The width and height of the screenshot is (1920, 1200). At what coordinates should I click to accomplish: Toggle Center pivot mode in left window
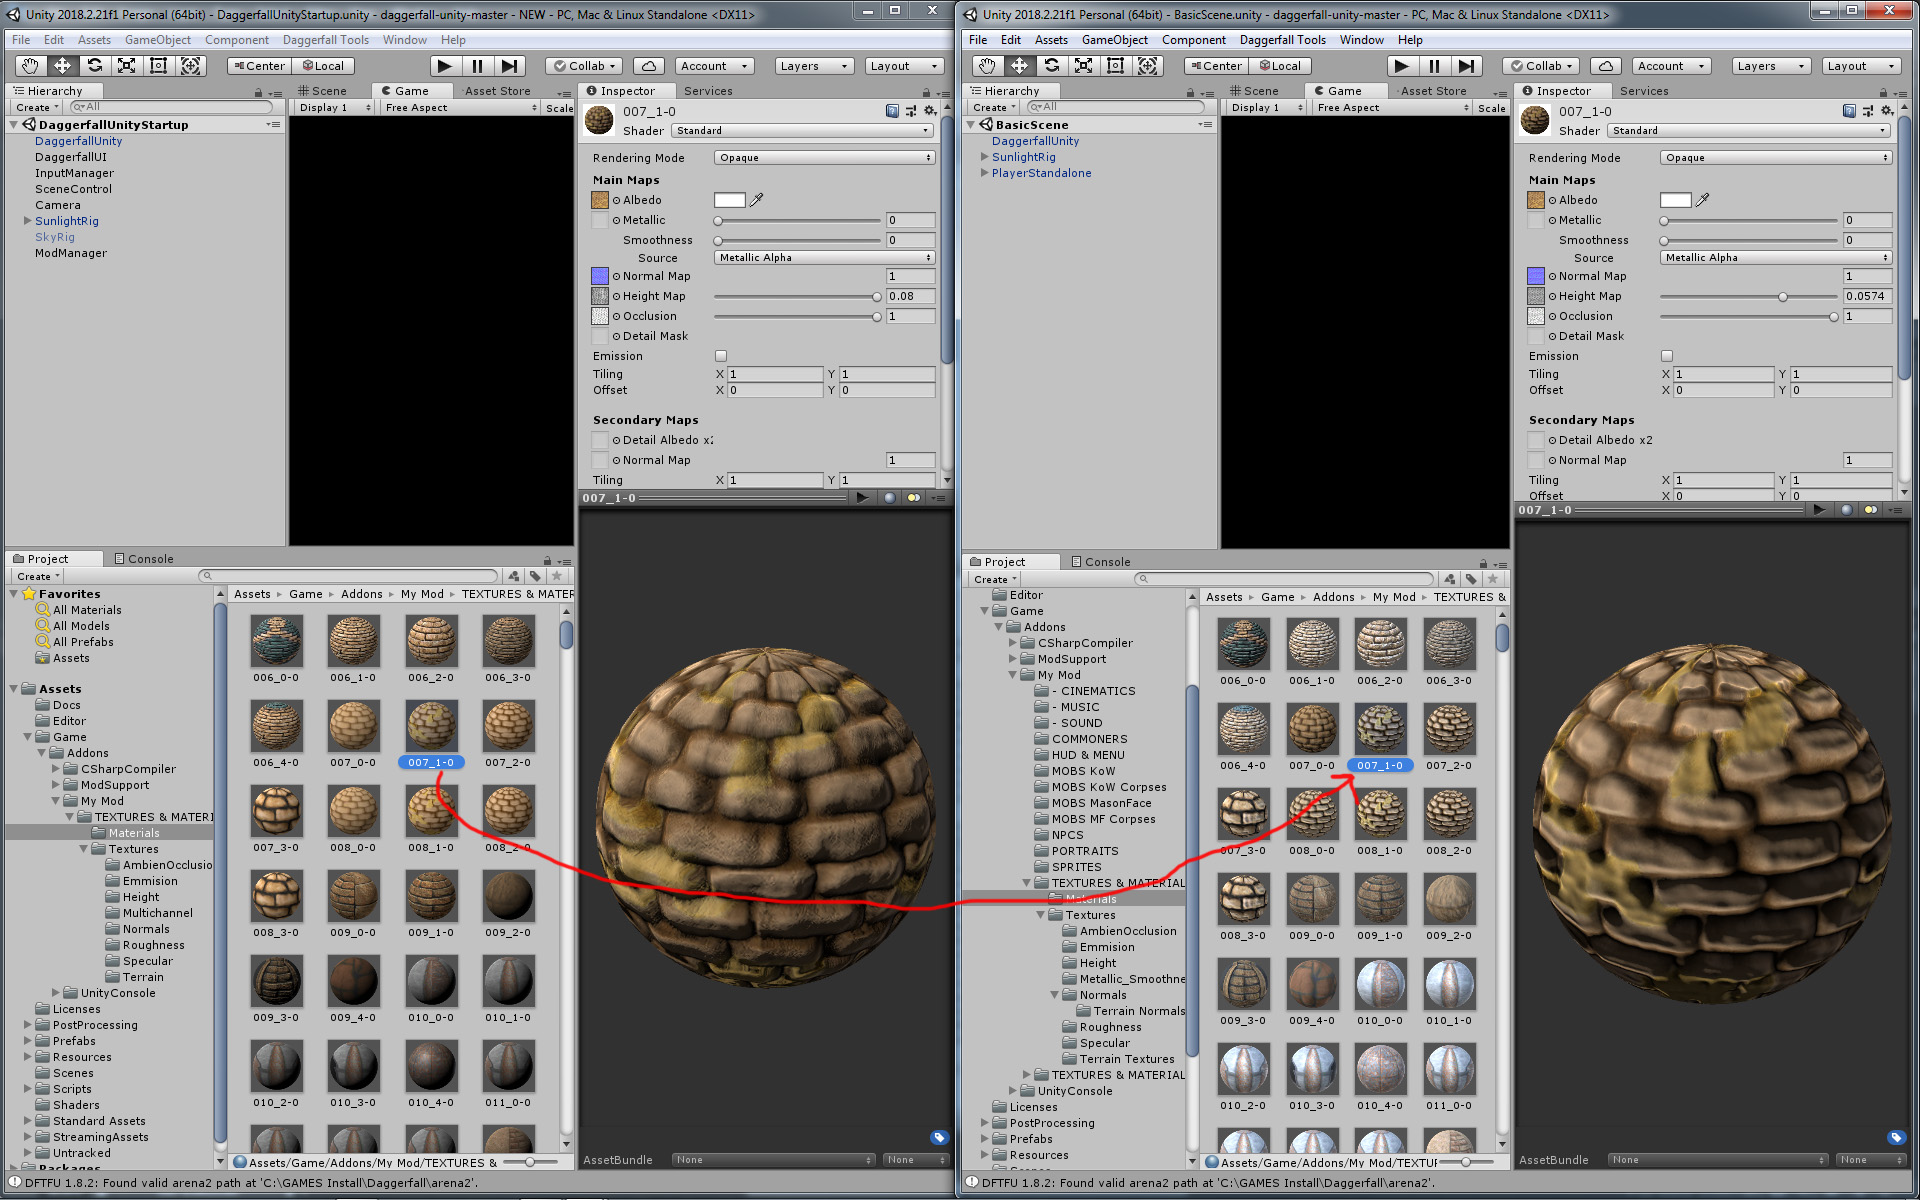pos(259,66)
